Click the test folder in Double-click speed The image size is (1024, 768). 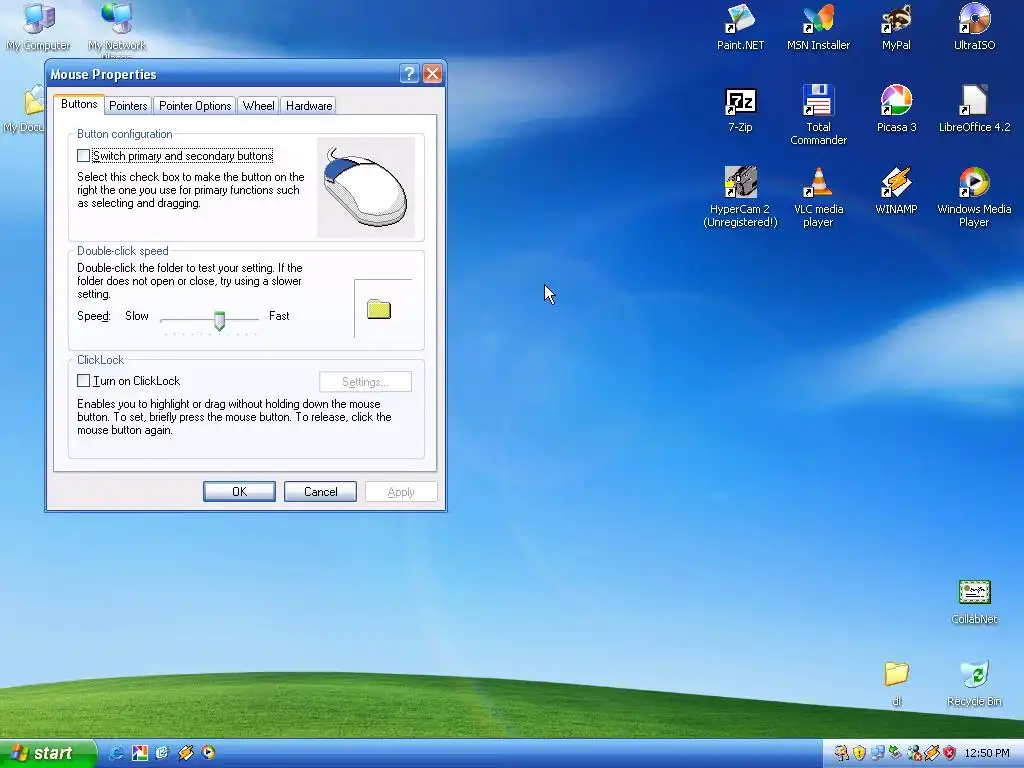(379, 309)
